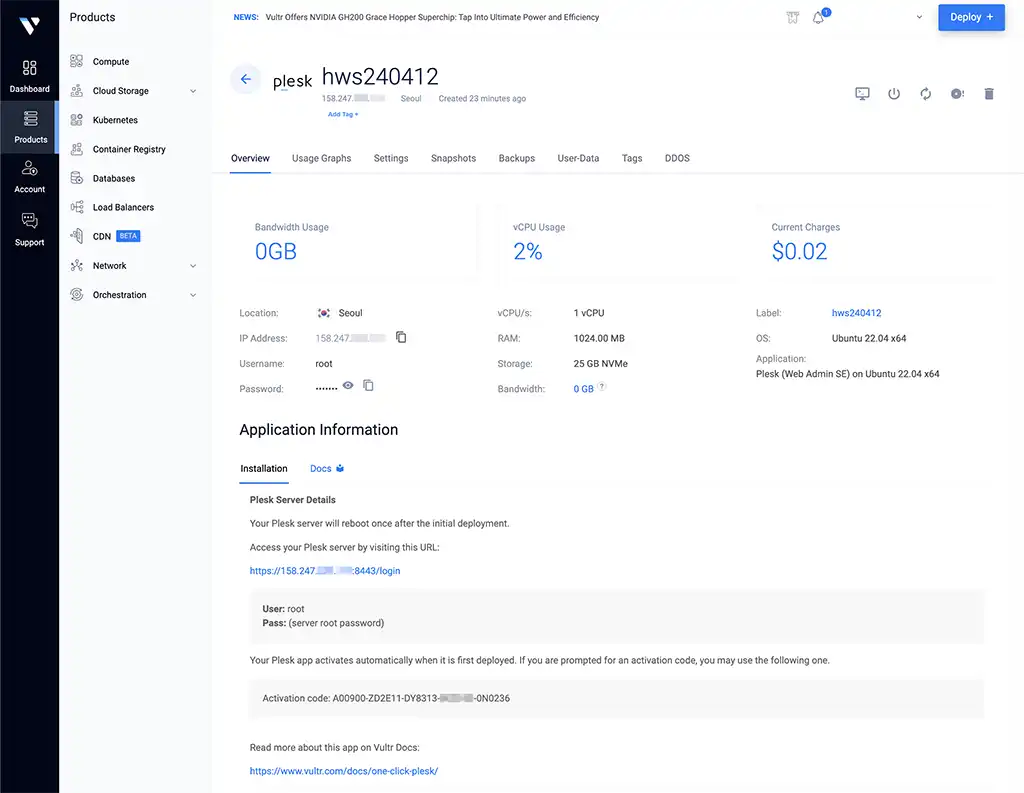Open the Support section
Image resolution: width=1024 pixels, height=793 pixels.
pyautogui.click(x=29, y=229)
